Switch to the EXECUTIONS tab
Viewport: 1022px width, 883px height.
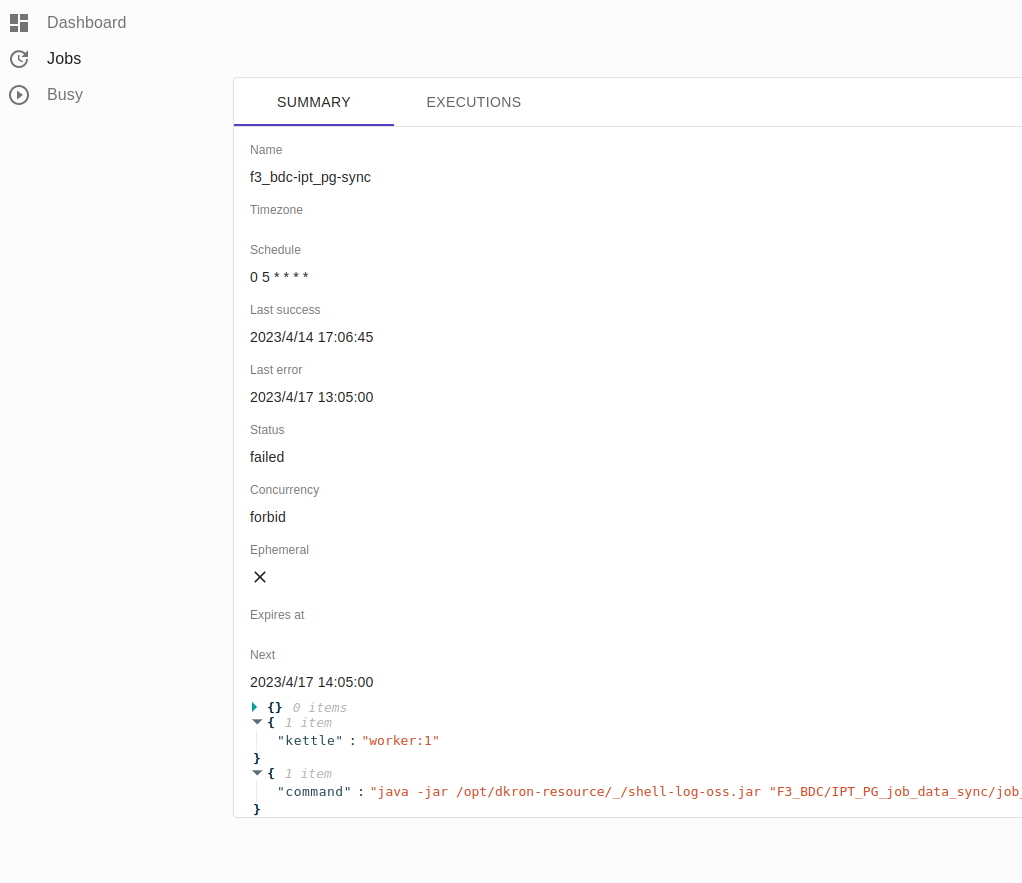coord(473,102)
